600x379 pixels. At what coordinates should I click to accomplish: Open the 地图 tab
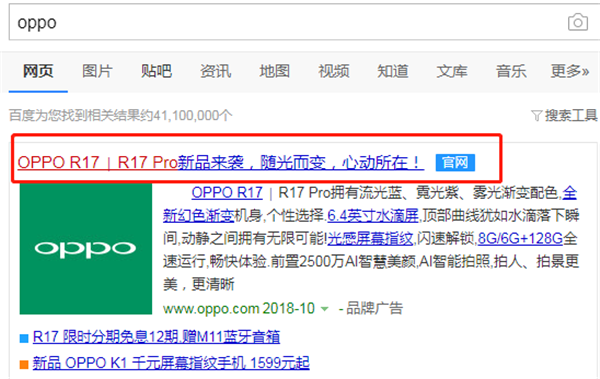[x=274, y=71]
